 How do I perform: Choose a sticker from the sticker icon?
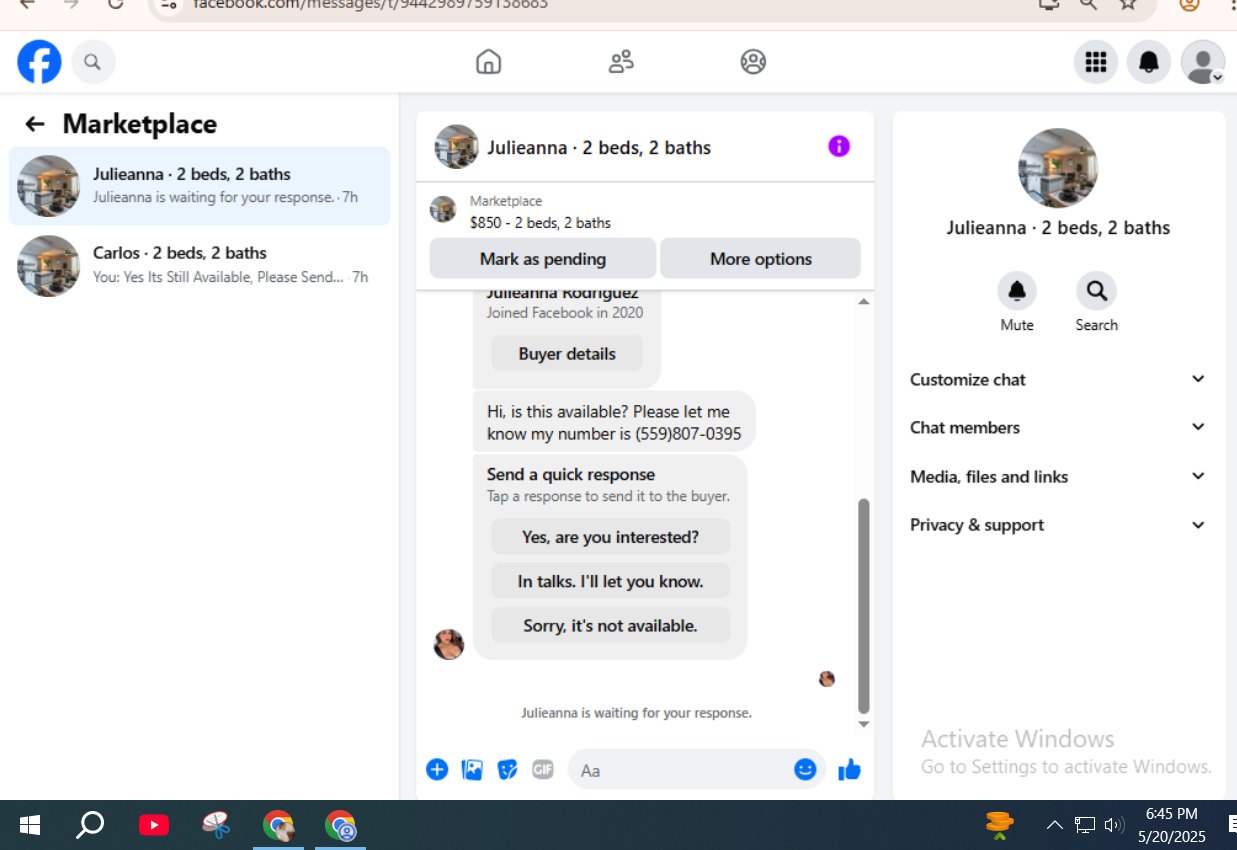[507, 769]
